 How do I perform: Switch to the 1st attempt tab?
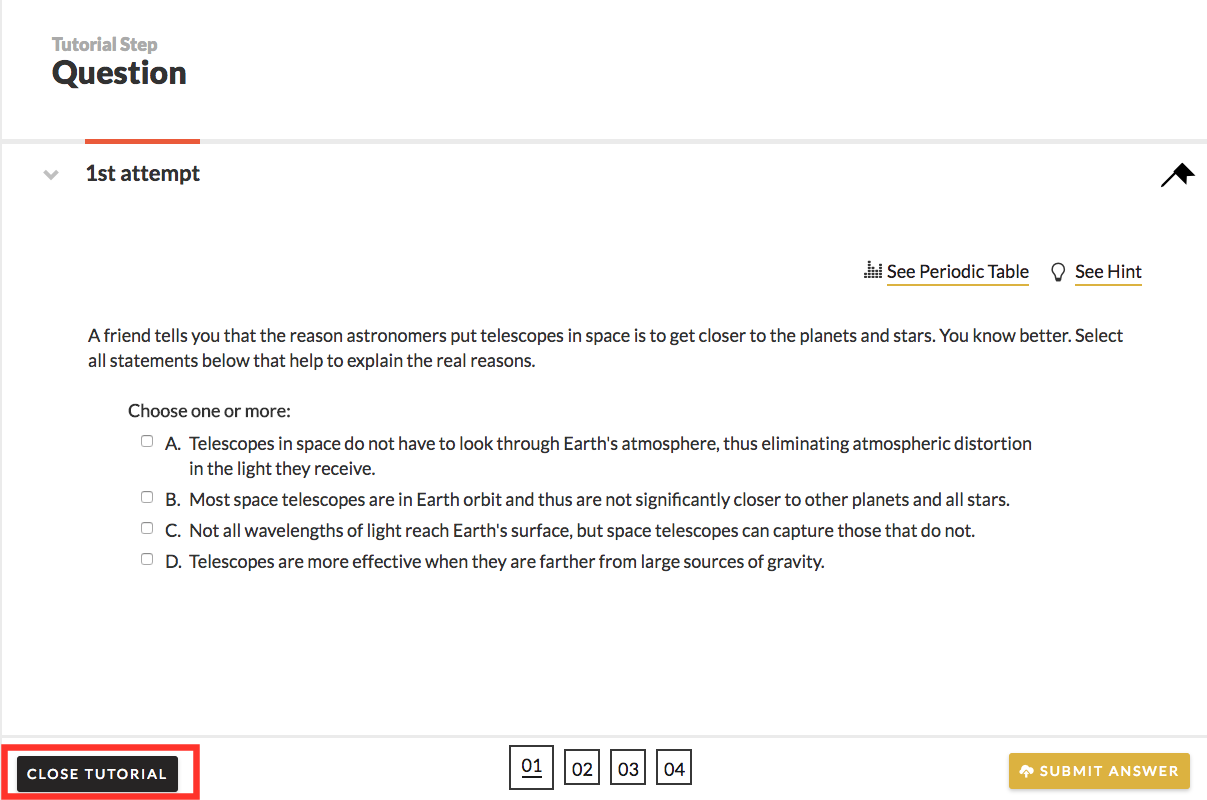point(142,173)
